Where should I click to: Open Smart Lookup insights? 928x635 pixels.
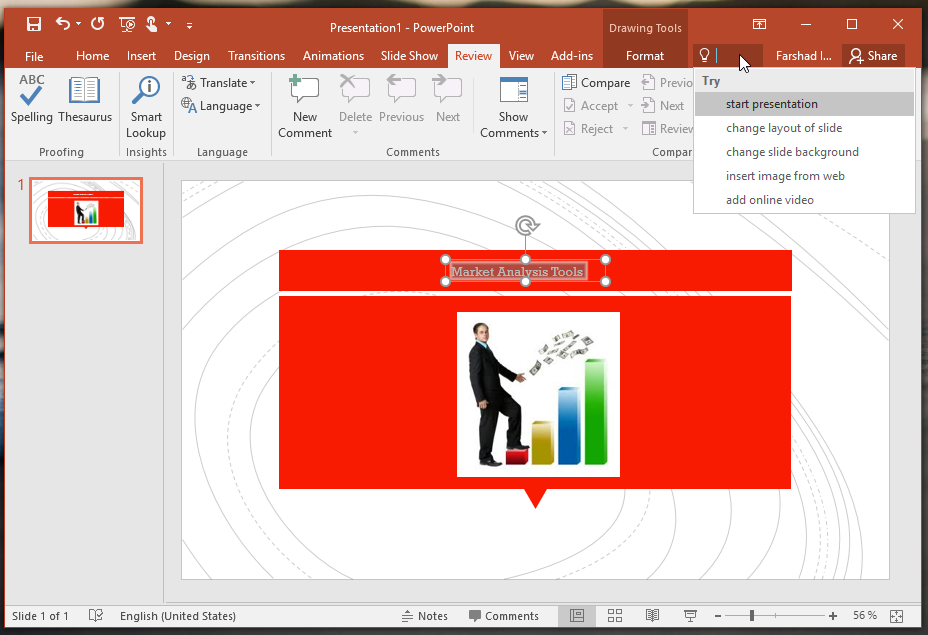[x=146, y=107]
